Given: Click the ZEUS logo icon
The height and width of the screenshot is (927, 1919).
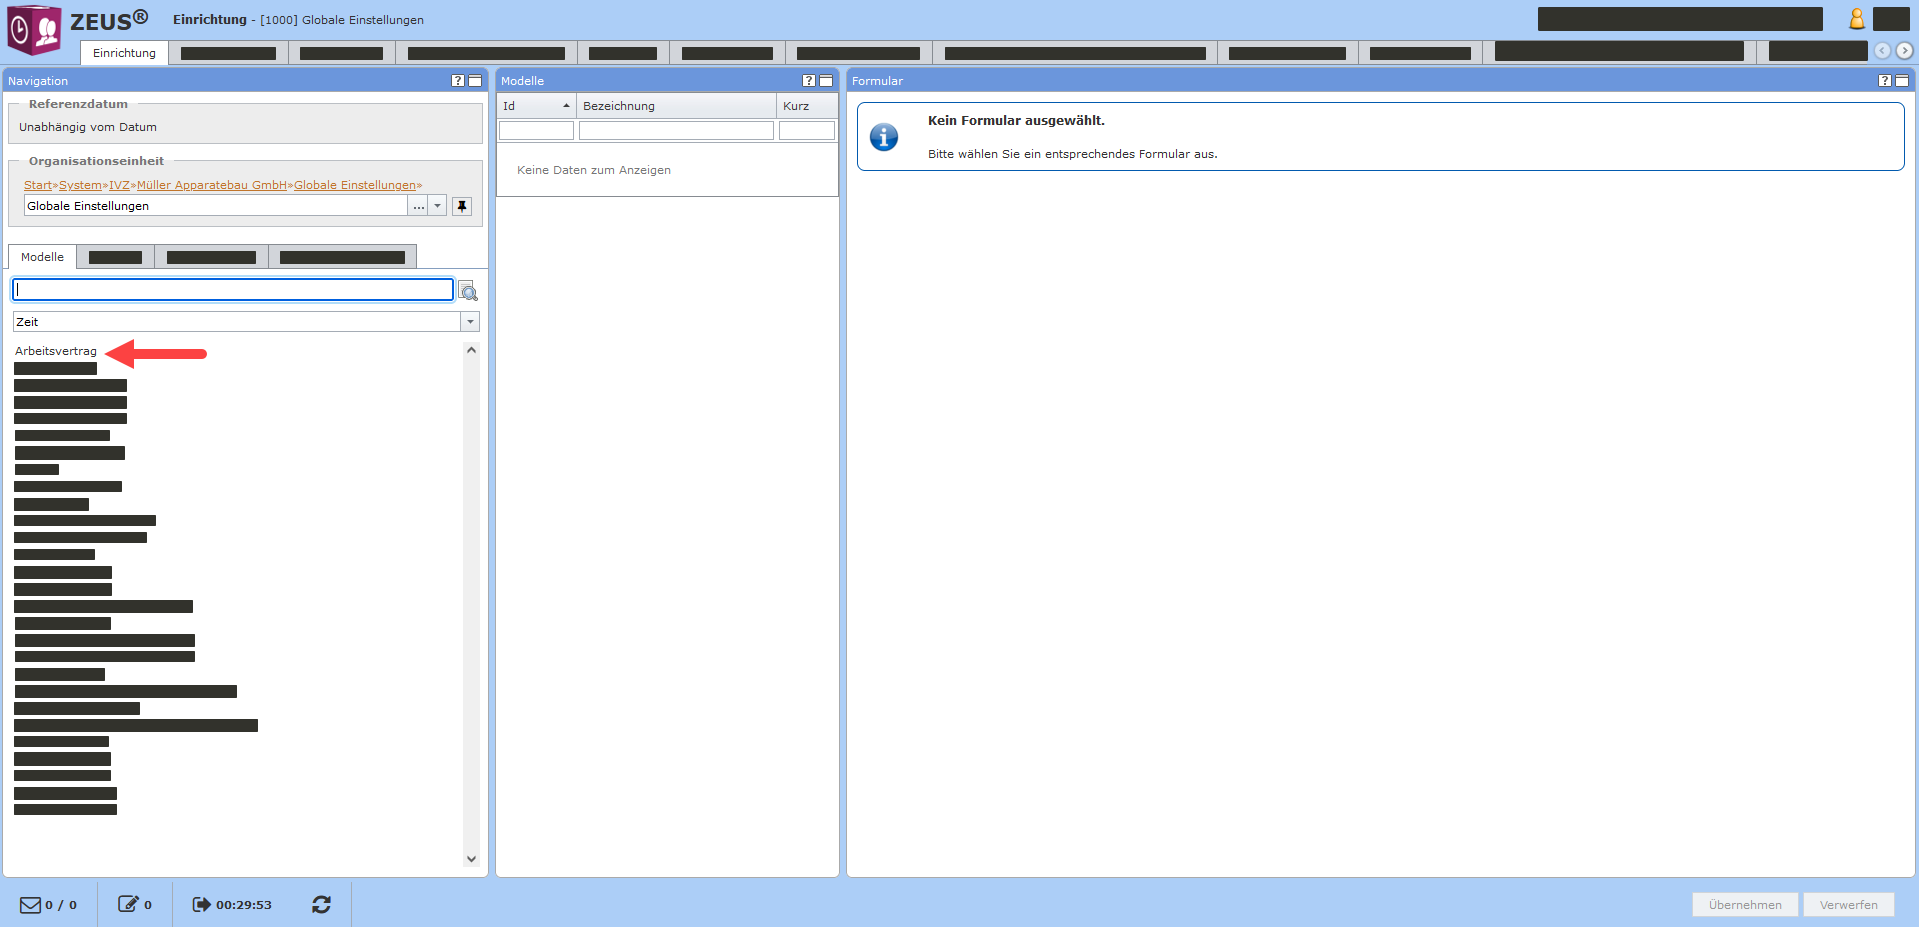Looking at the screenshot, I should [35, 29].
